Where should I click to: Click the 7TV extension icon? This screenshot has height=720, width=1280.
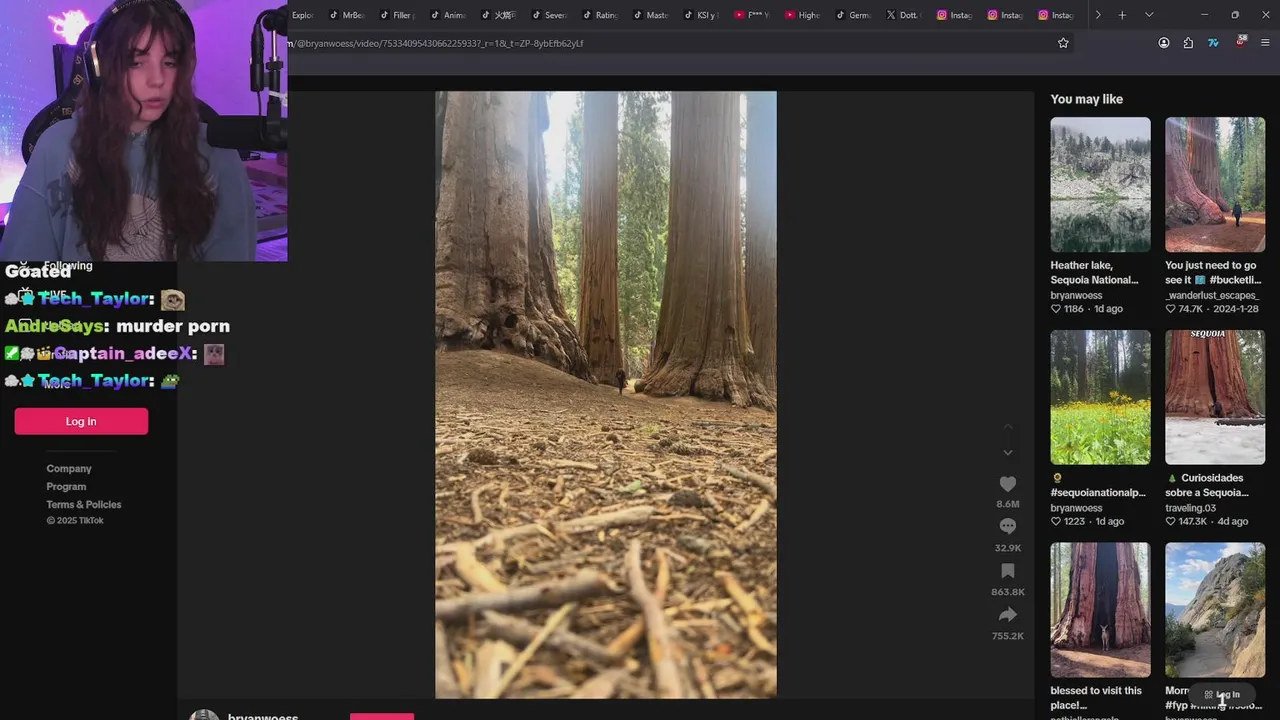[x=1213, y=43]
